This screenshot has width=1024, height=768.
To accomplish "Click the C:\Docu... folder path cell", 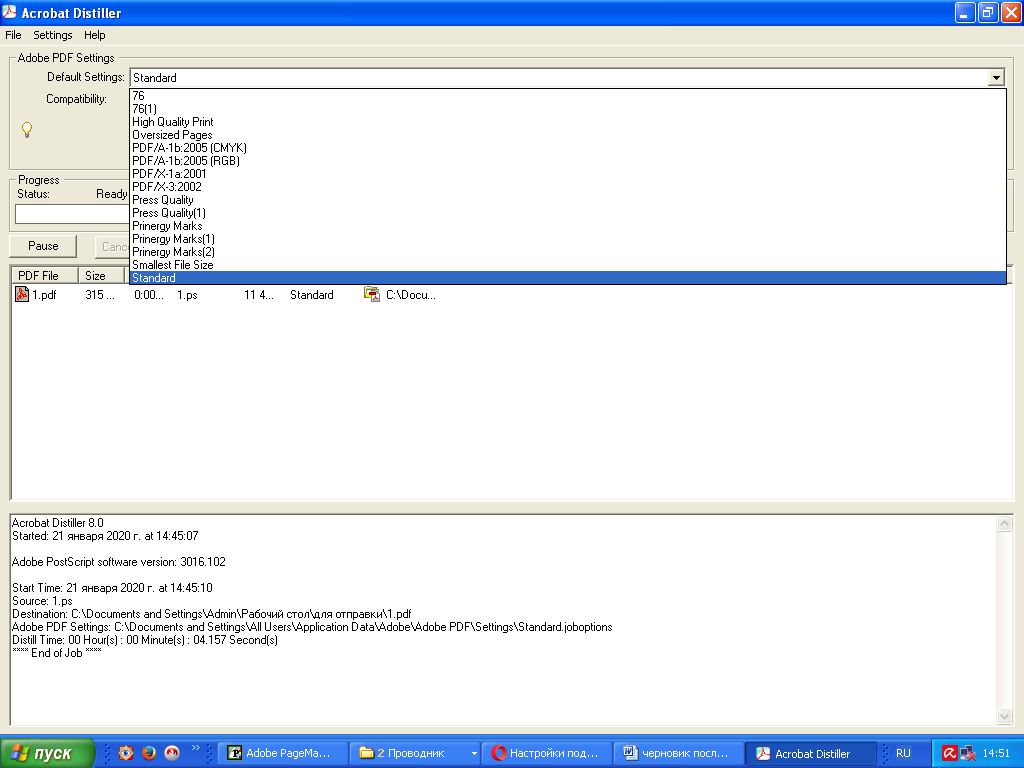I will 411,295.
